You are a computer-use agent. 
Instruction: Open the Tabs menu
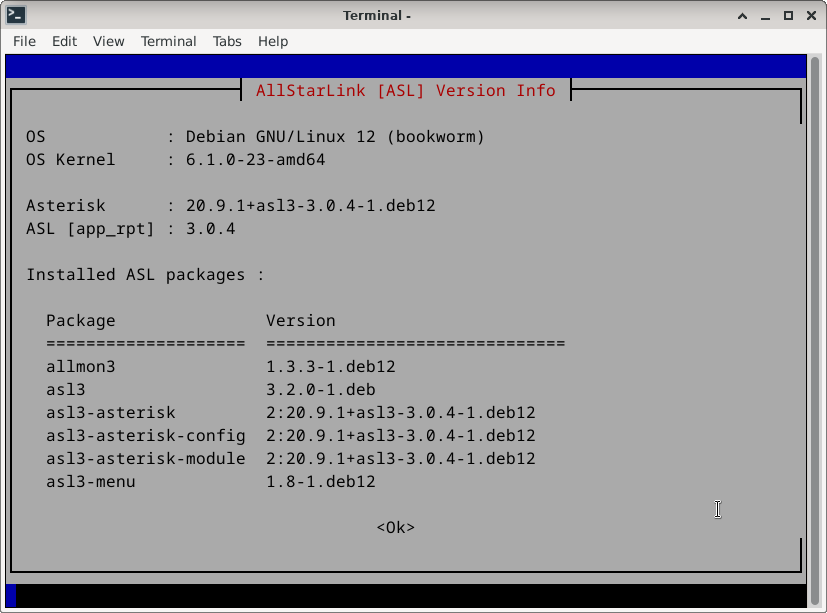pyautogui.click(x=227, y=41)
